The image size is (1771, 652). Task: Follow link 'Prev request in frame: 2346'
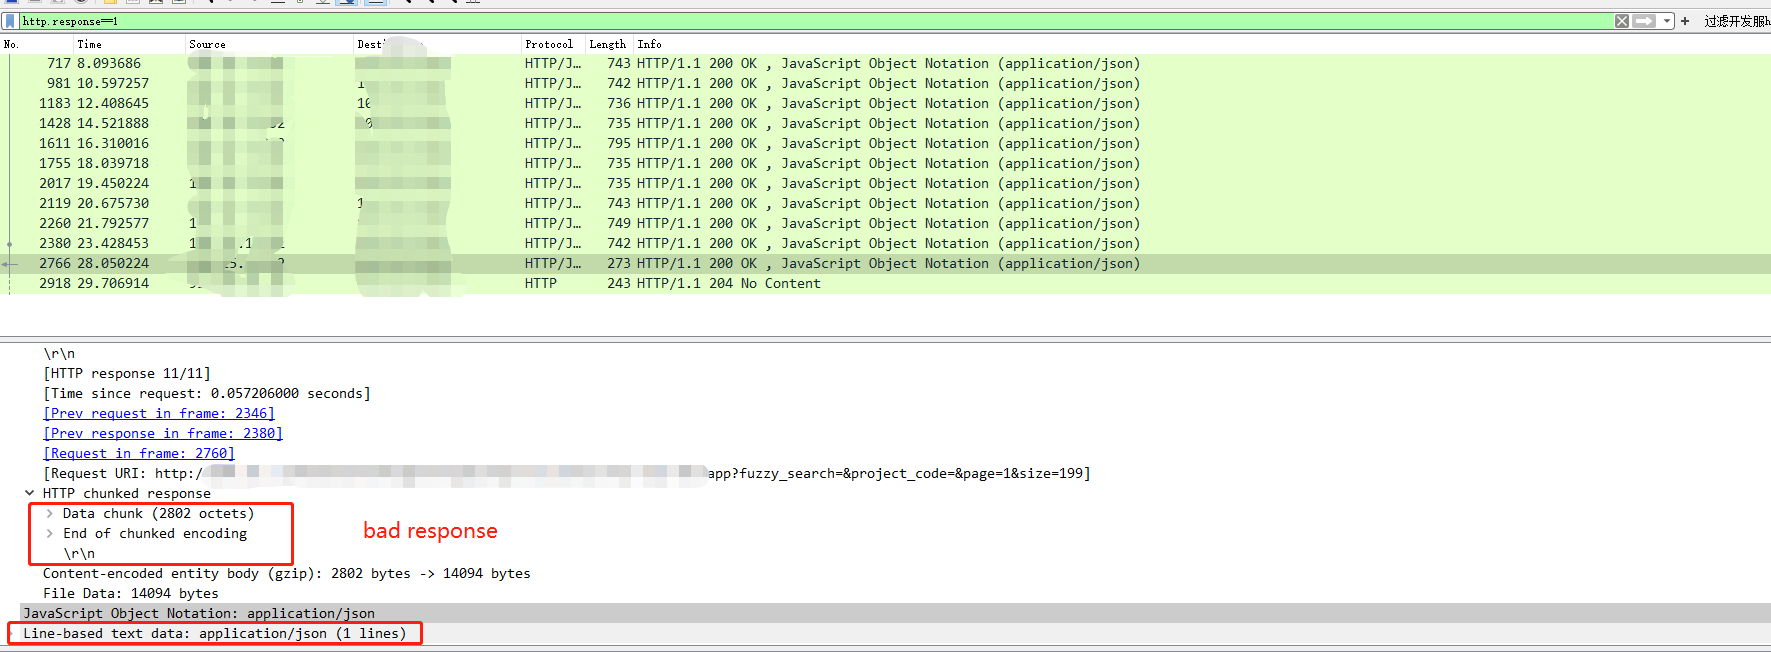pyautogui.click(x=159, y=413)
